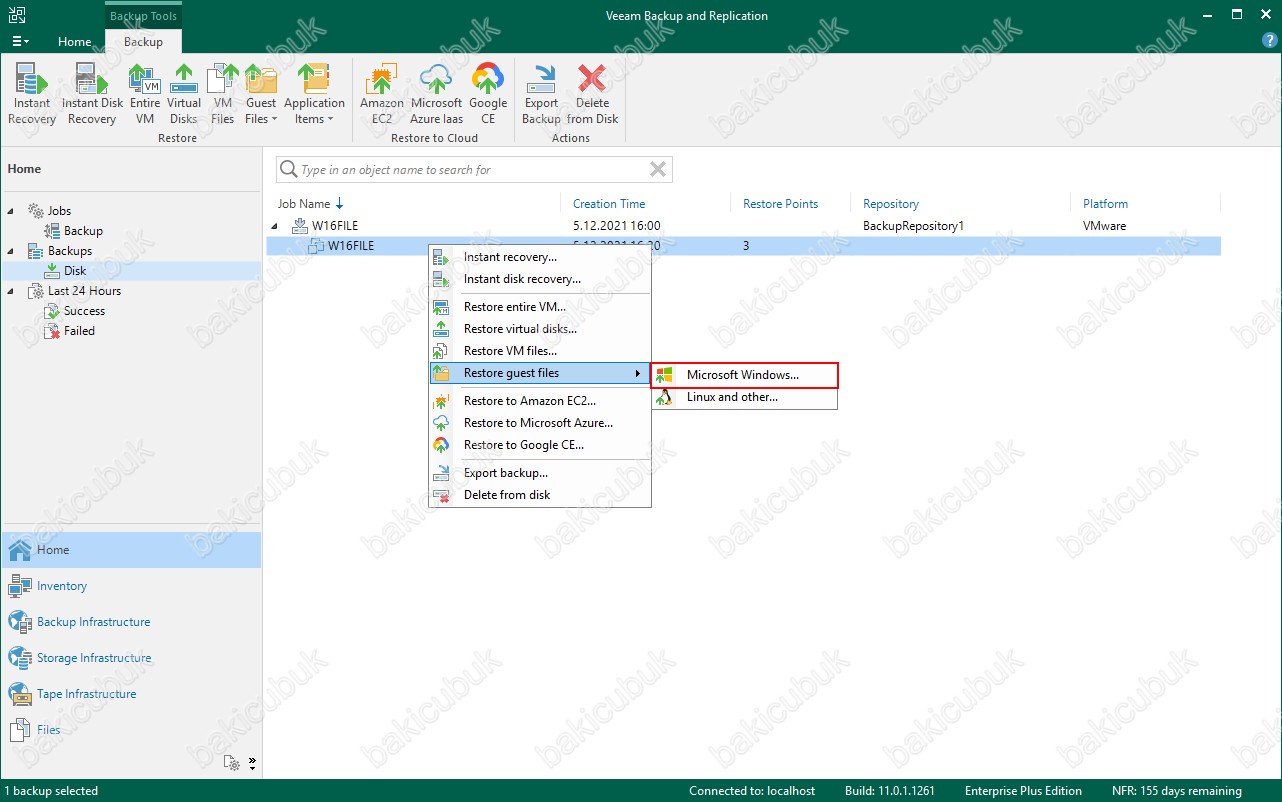Choose Restore to Google CE... entry
This screenshot has height=802, width=1282.
pyautogui.click(x=540, y=445)
